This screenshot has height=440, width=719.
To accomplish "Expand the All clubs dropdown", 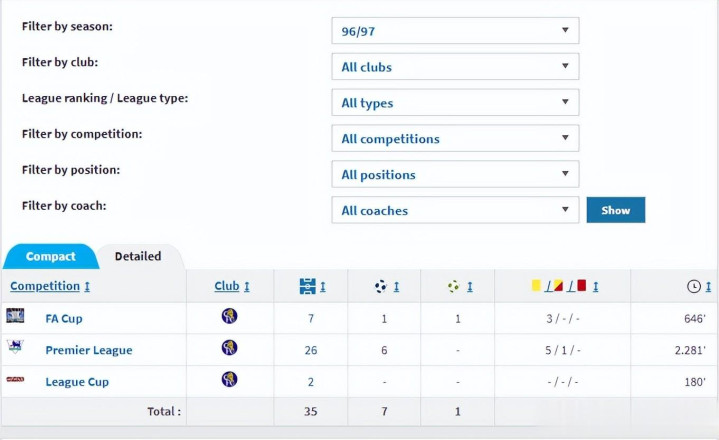I will click(455, 67).
